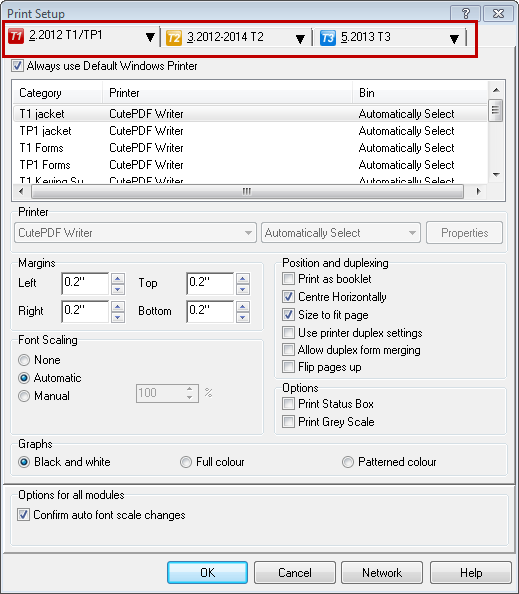The height and width of the screenshot is (594, 519).
Task: Open the 2.2012 T1/TP1 dropdown arrow
Action: point(150,37)
